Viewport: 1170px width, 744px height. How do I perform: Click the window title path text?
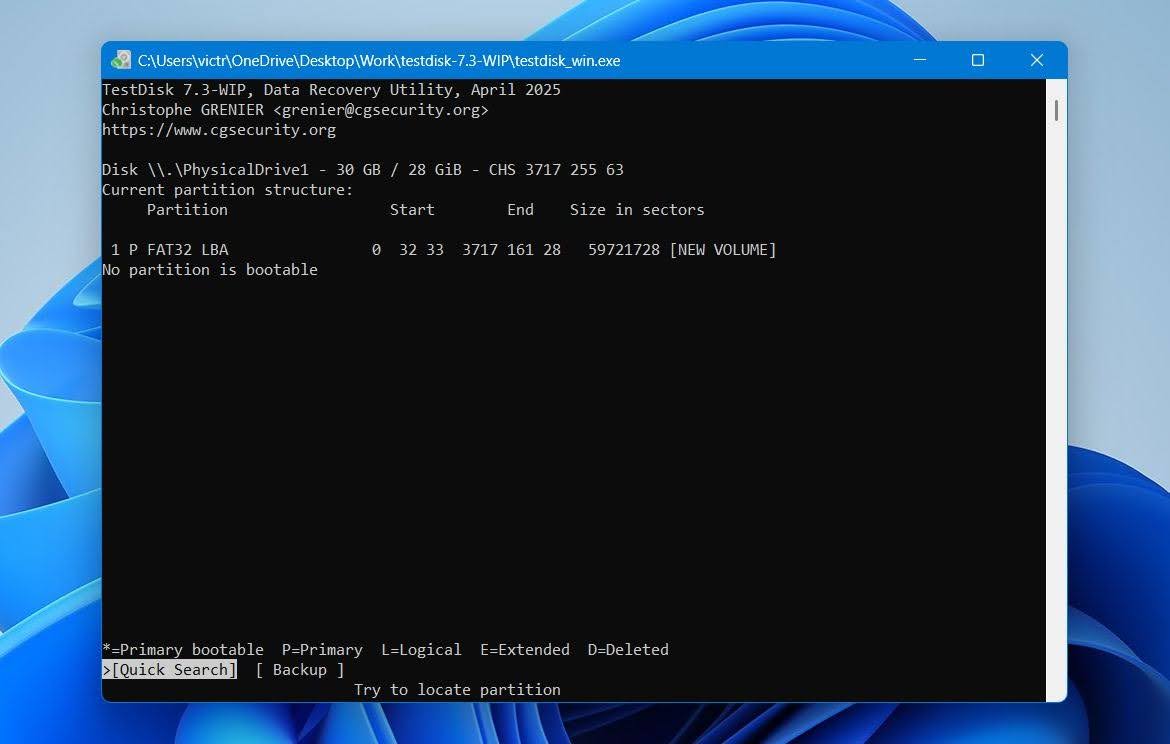point(379,60)
